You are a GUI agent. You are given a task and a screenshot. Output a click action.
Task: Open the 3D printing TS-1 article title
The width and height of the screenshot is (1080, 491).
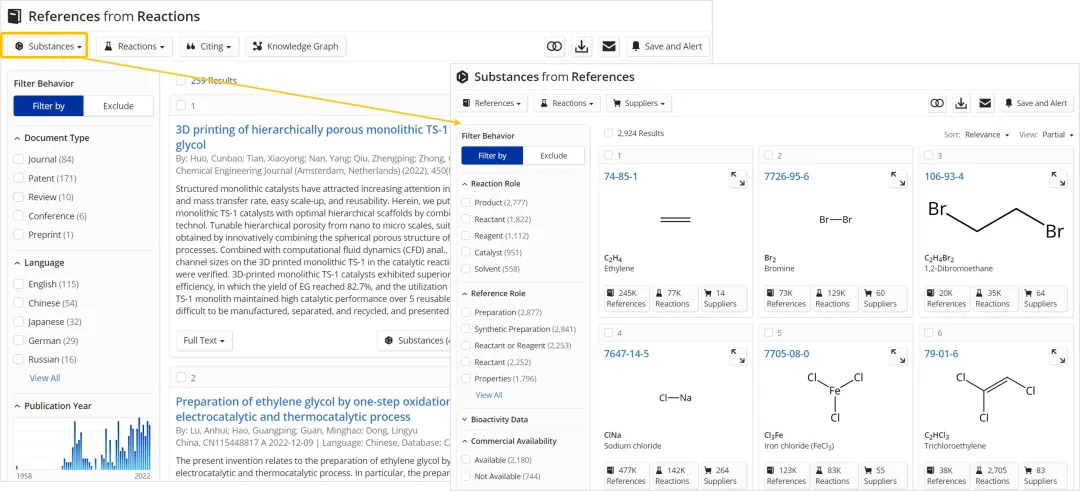pyautogui.click(x=310, y=129)
